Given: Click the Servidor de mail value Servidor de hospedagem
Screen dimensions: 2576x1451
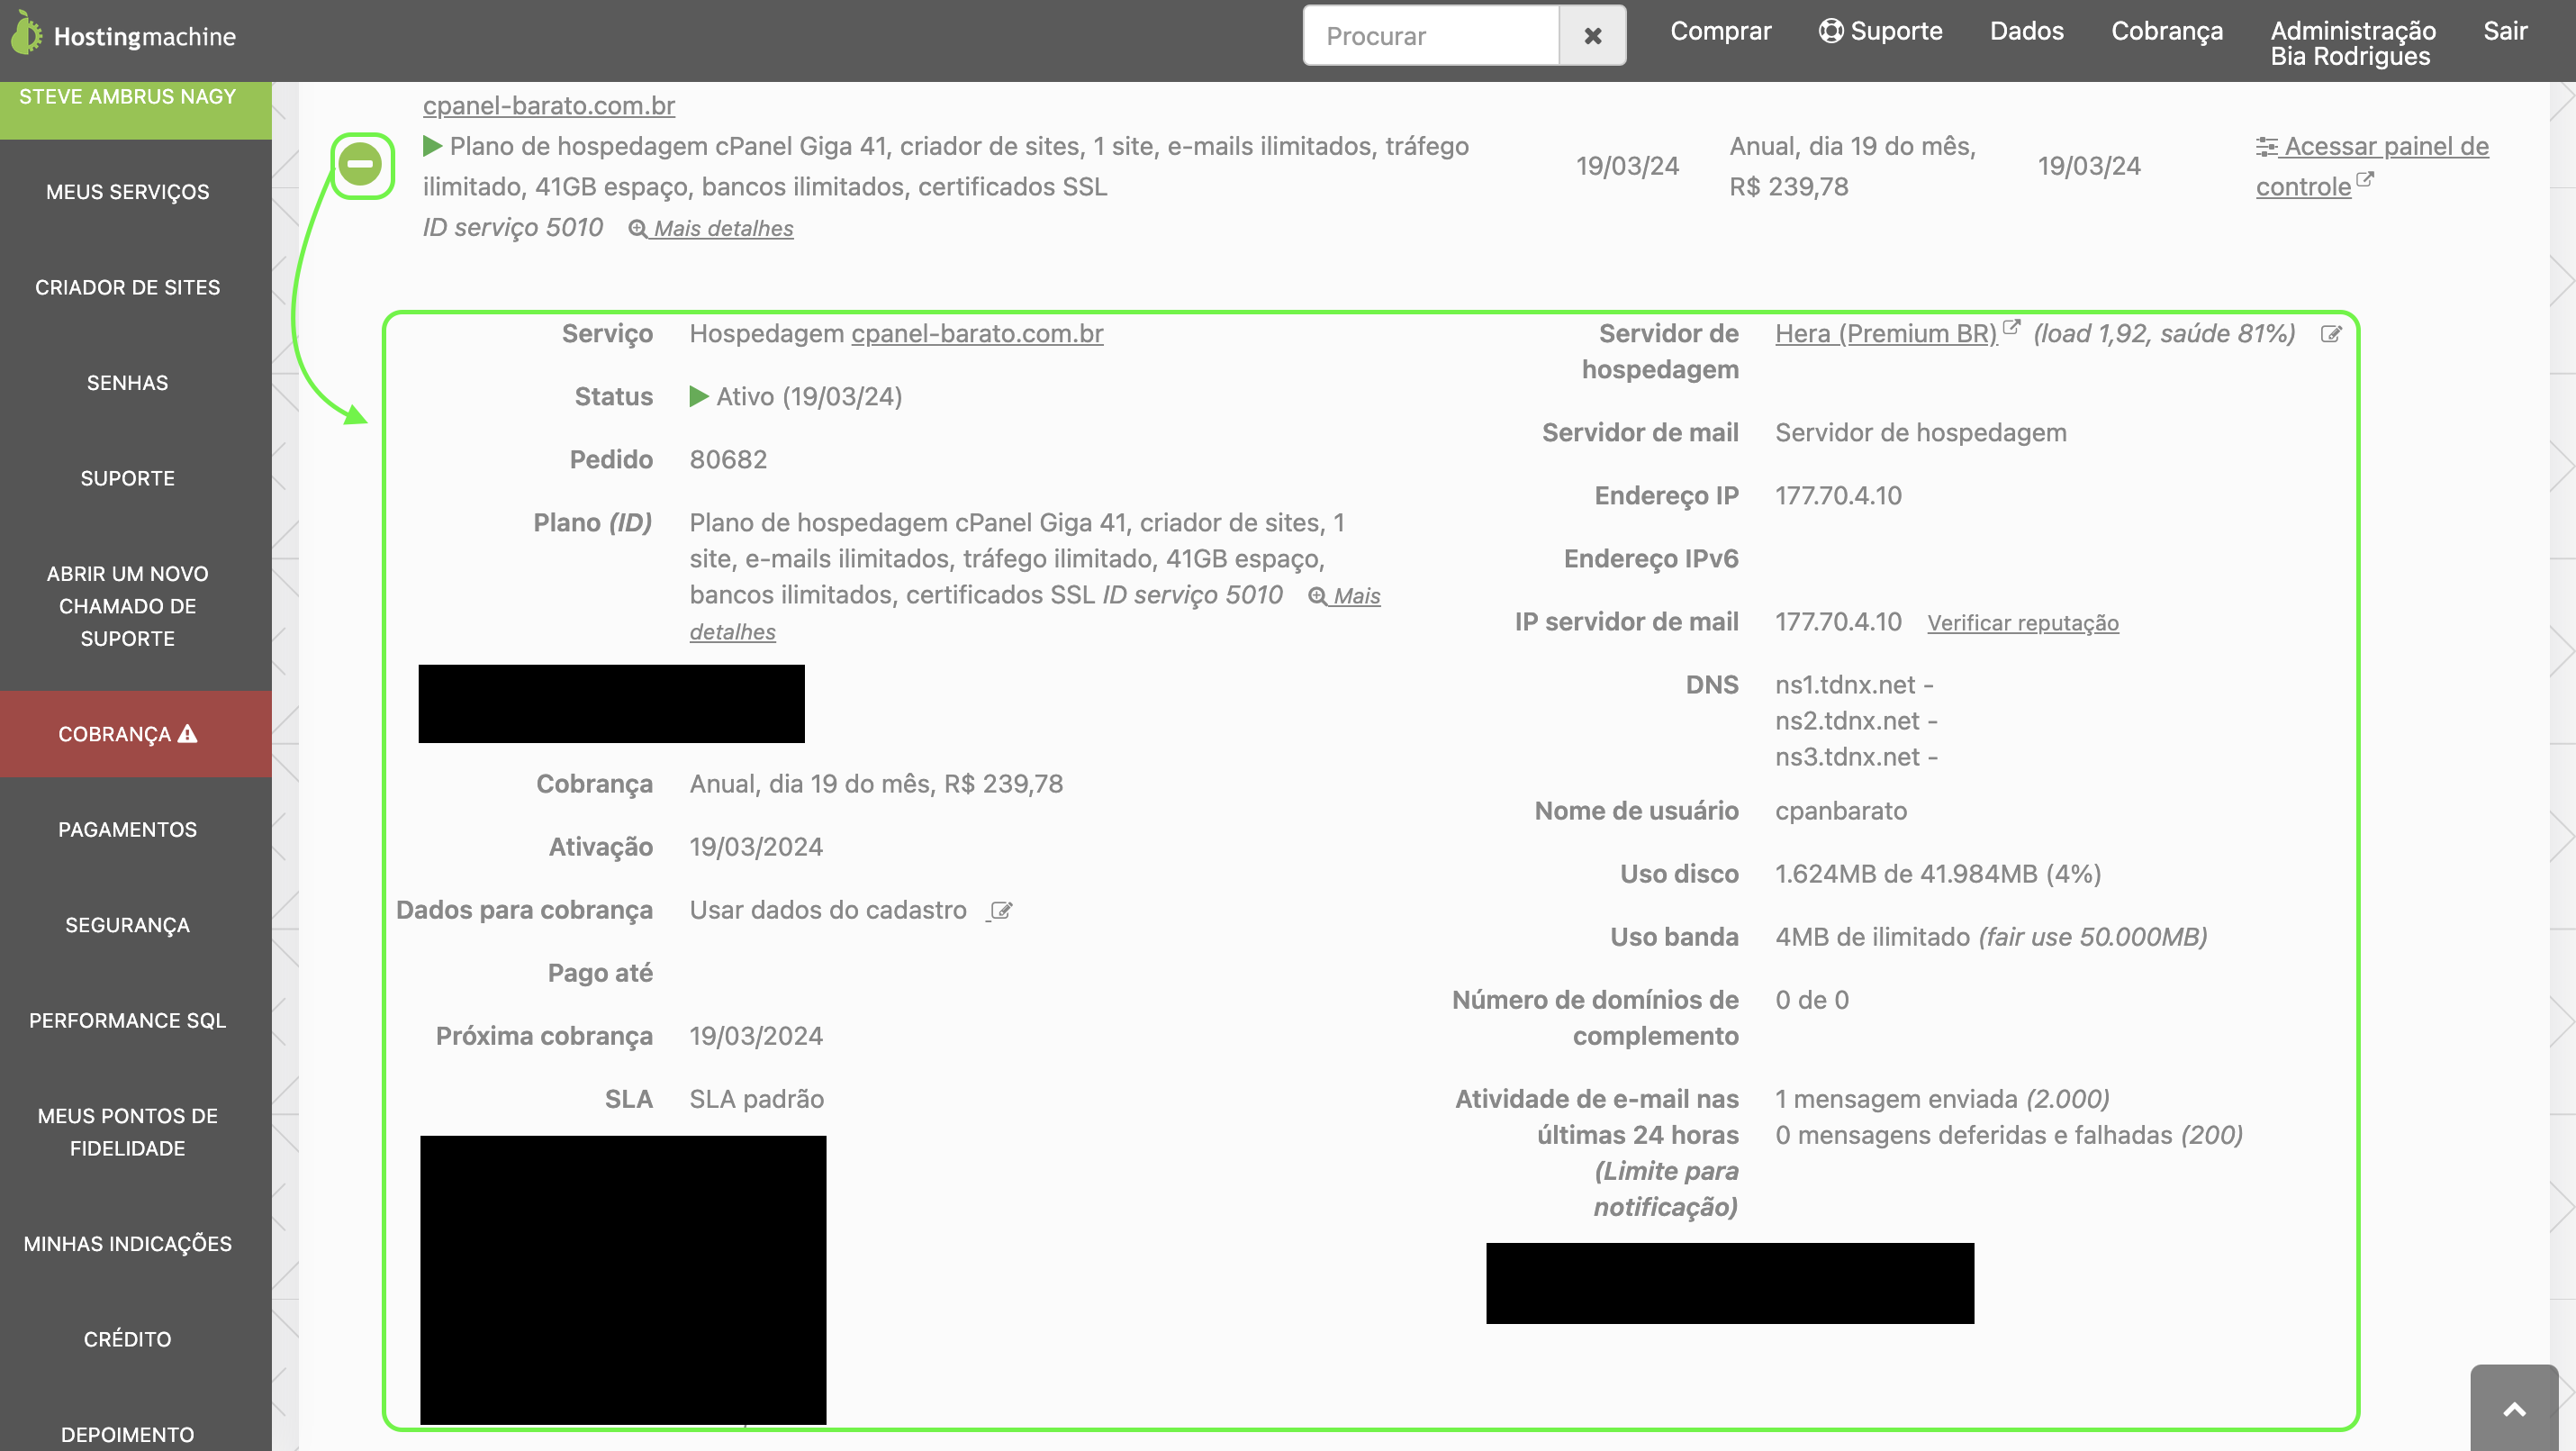Looking at the screenshot, I should [x=1921, y=433].
